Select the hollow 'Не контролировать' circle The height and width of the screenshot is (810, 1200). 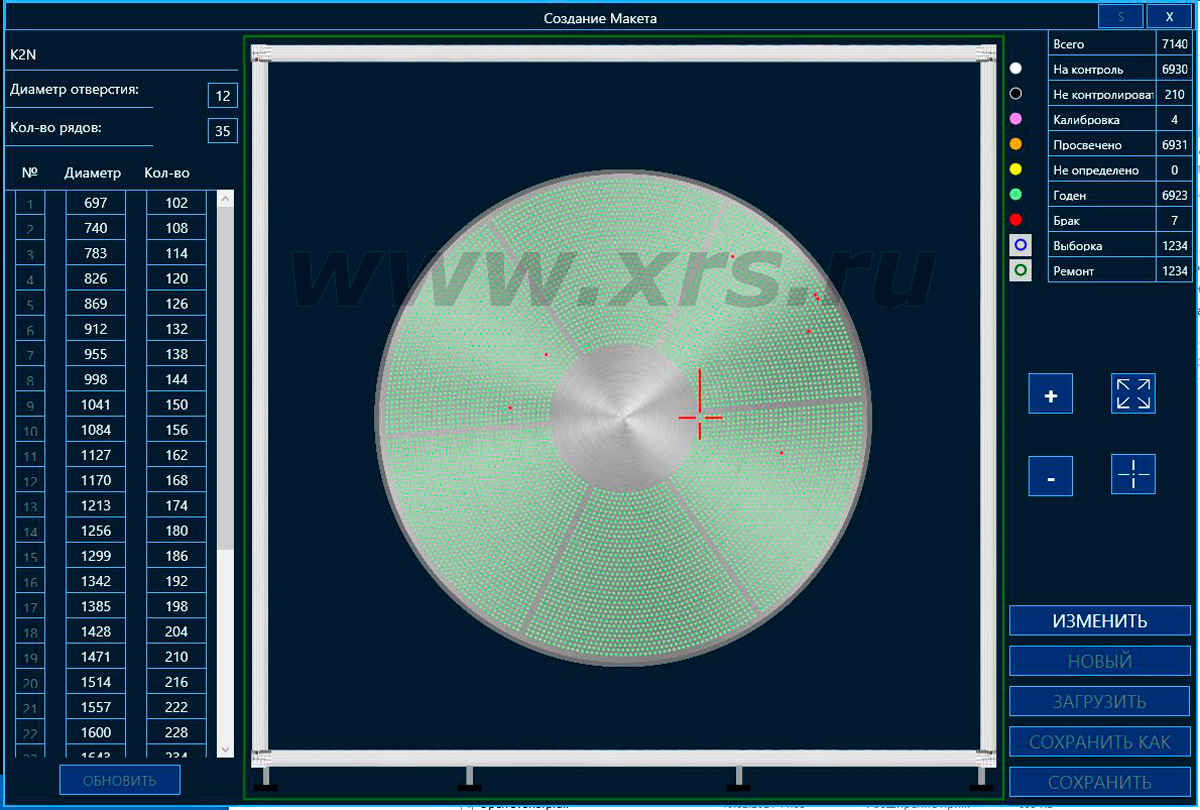1016,93
